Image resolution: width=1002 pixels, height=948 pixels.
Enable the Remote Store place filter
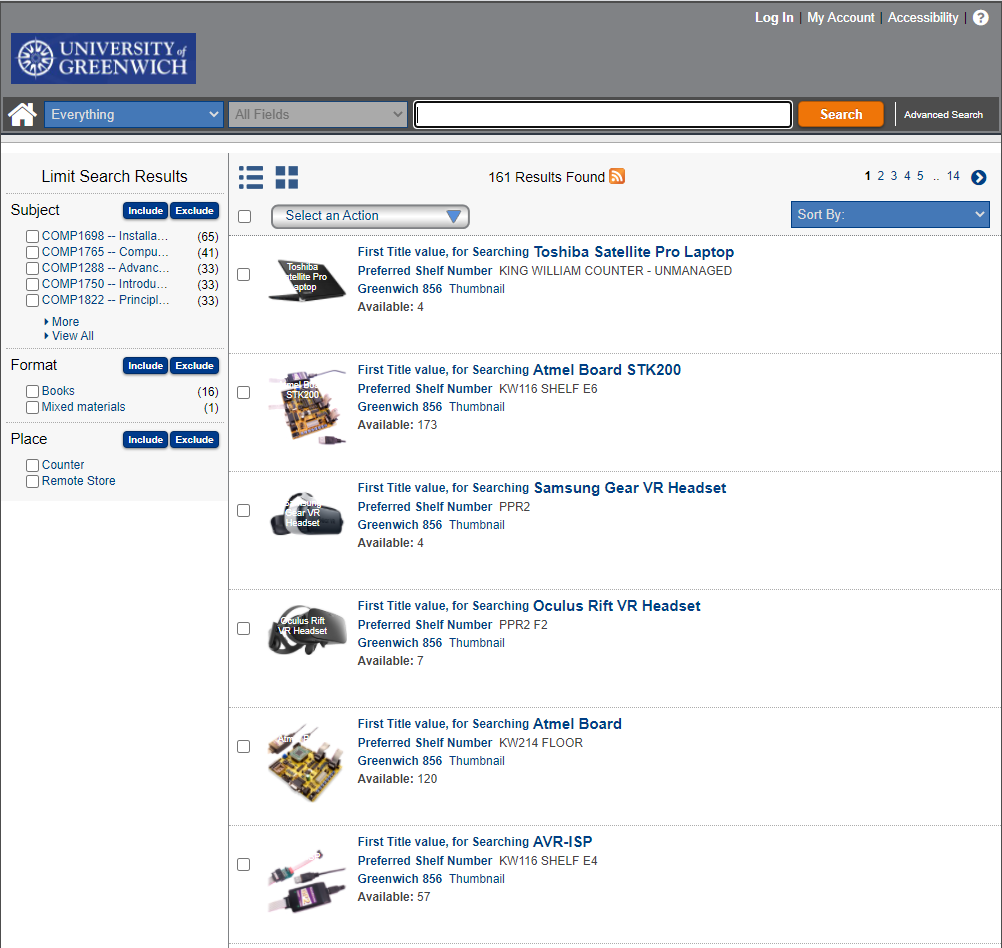(33, 482)
